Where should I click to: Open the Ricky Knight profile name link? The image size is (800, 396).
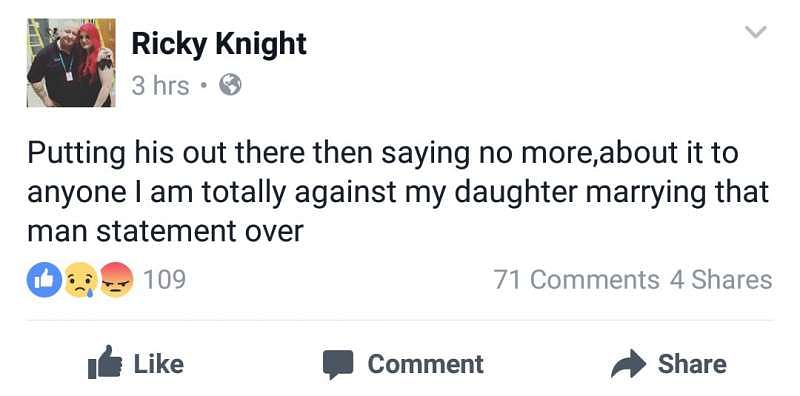point(219,44)
